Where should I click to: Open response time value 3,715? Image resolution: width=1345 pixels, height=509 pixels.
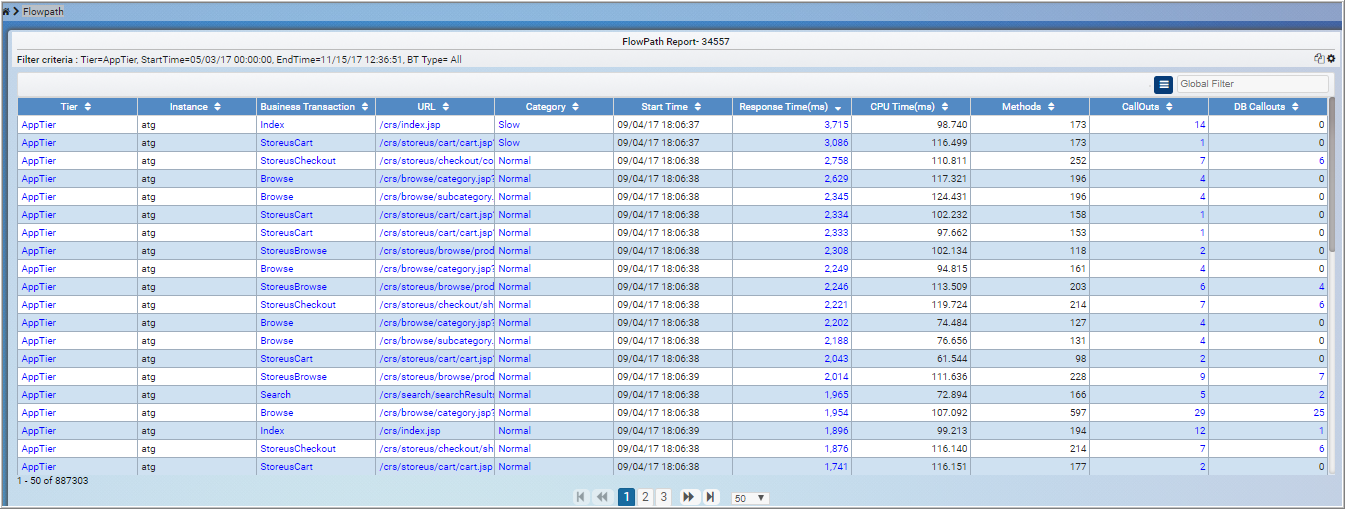tap(836, 125)
